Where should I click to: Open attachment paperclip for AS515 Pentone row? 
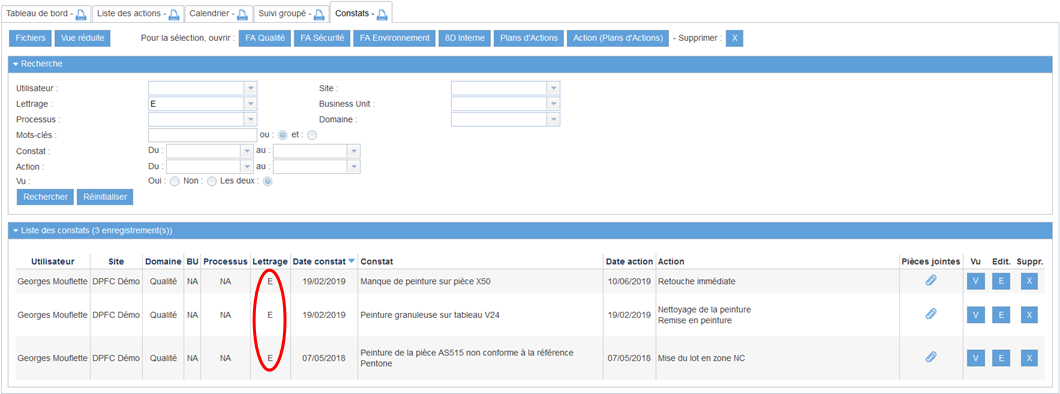pos(931,358)
